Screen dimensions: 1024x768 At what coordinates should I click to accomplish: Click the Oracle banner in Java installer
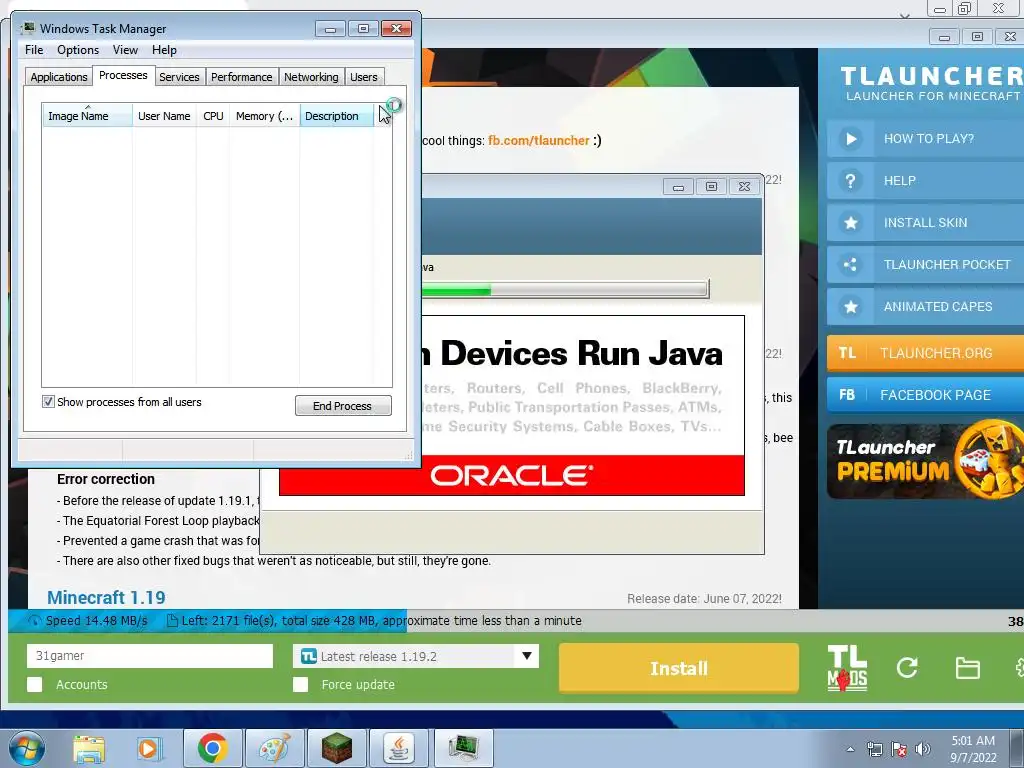[x=512, y=475]
